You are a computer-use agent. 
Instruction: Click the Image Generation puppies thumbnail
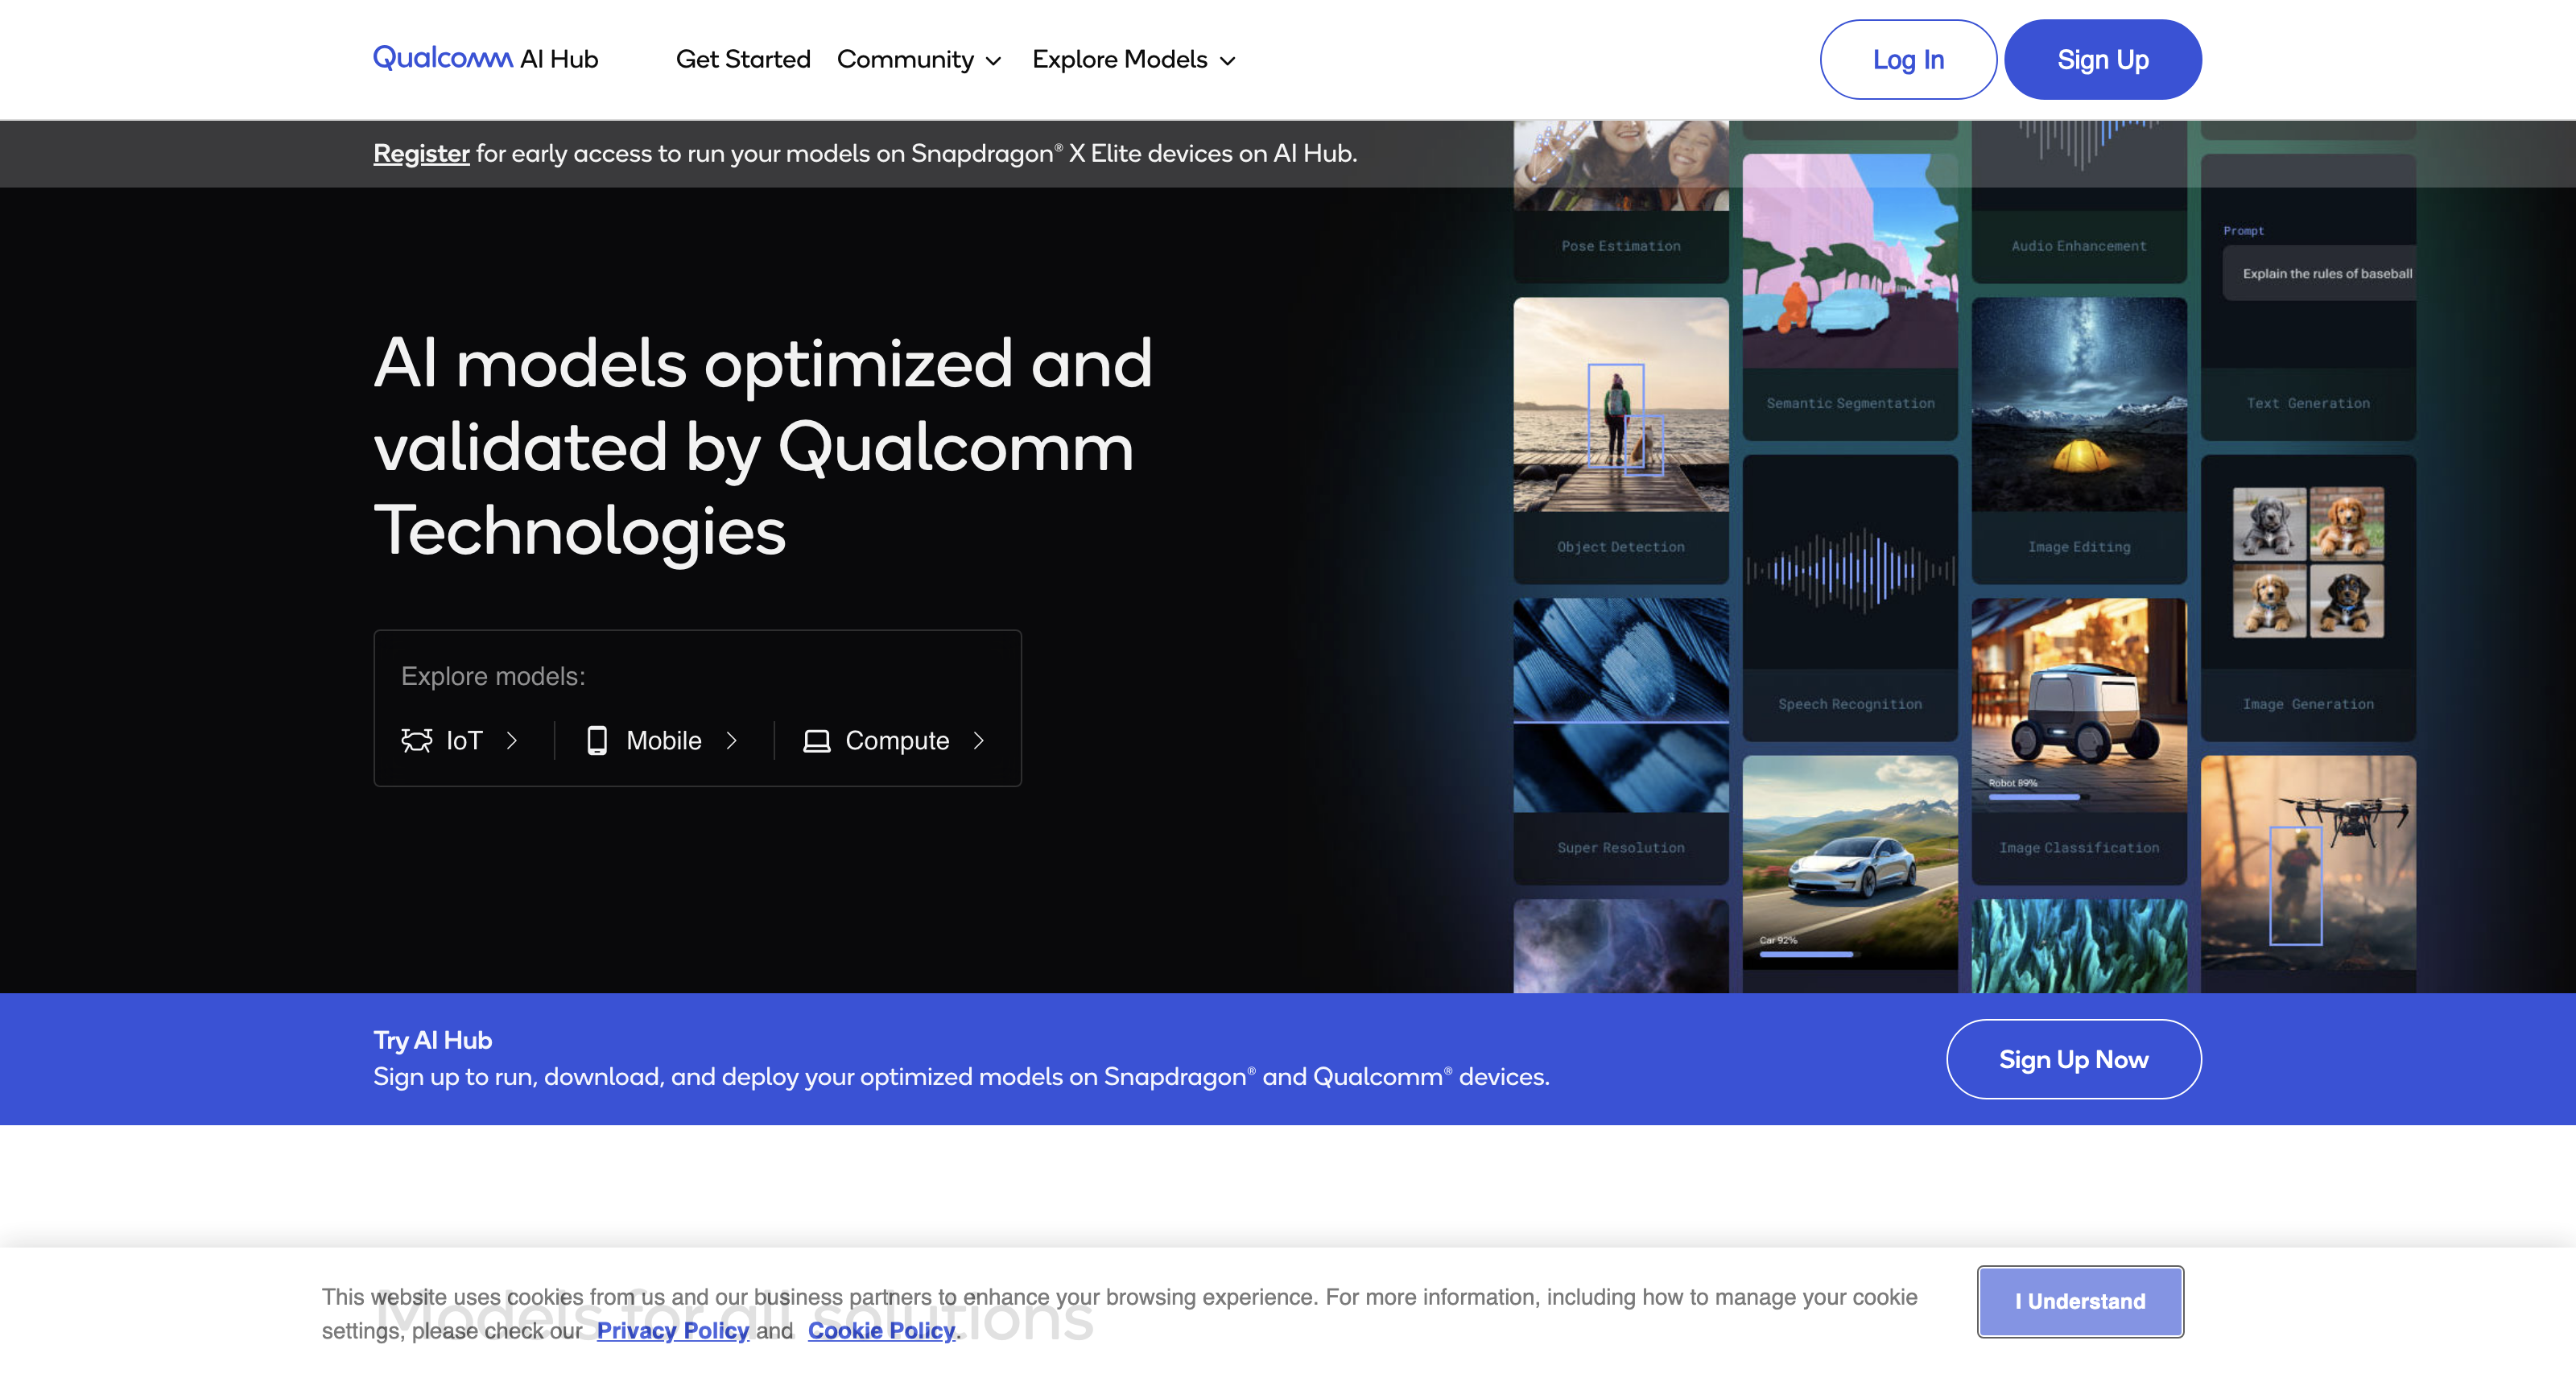(x=2307, y=562)
